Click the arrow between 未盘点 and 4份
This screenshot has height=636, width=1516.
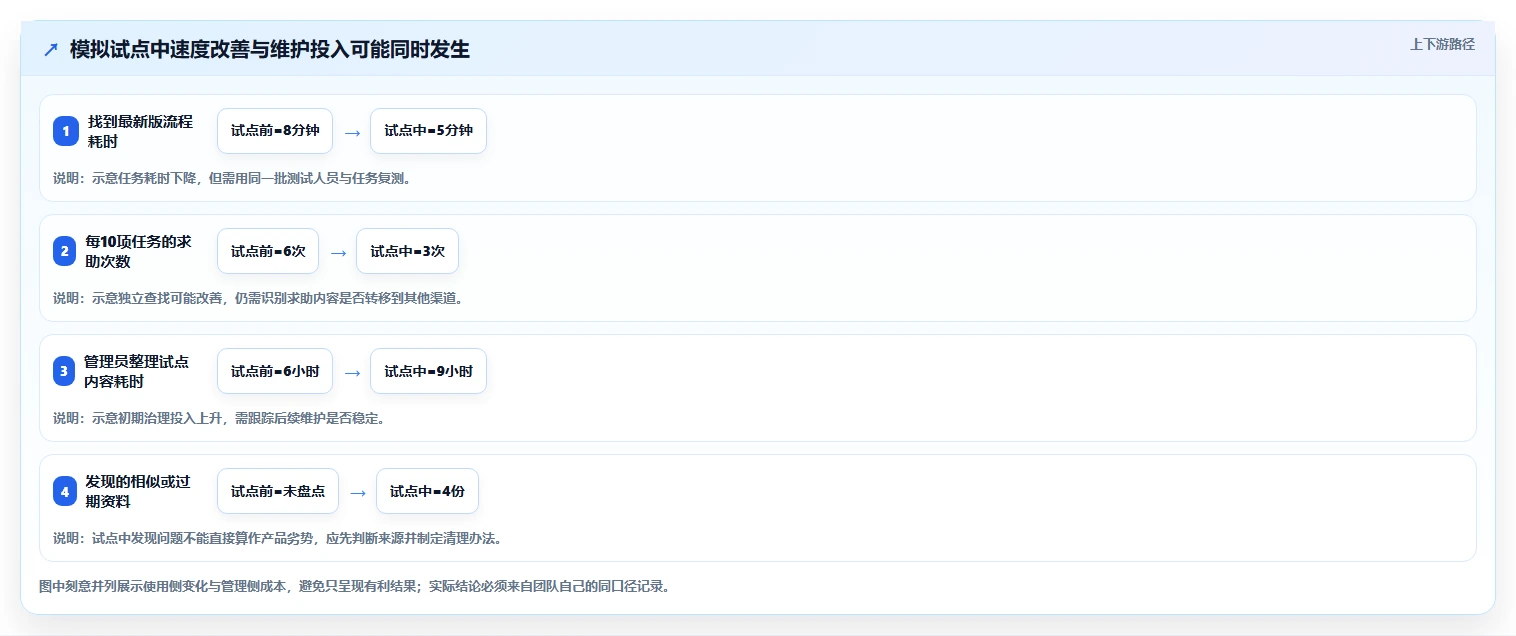click(358, 492)
